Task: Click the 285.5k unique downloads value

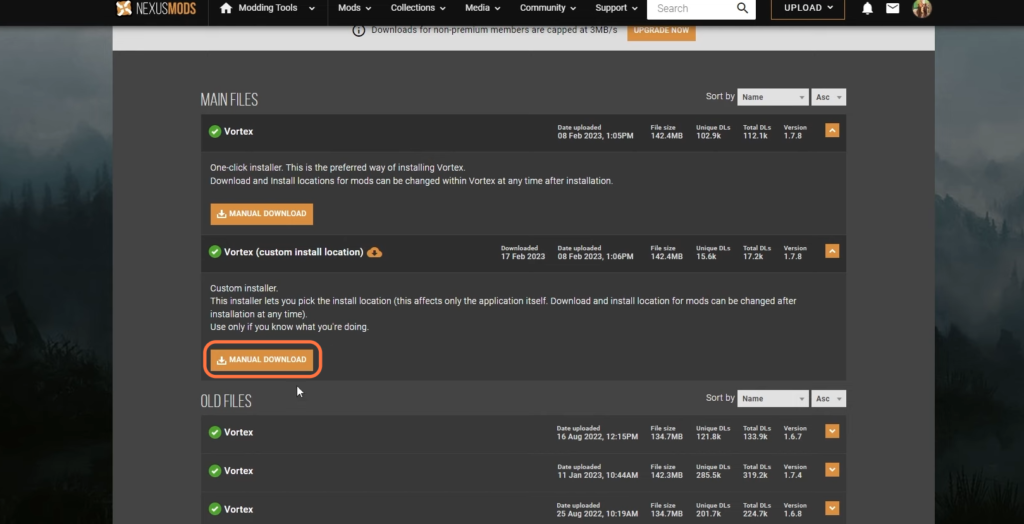Action: point(710,475)
